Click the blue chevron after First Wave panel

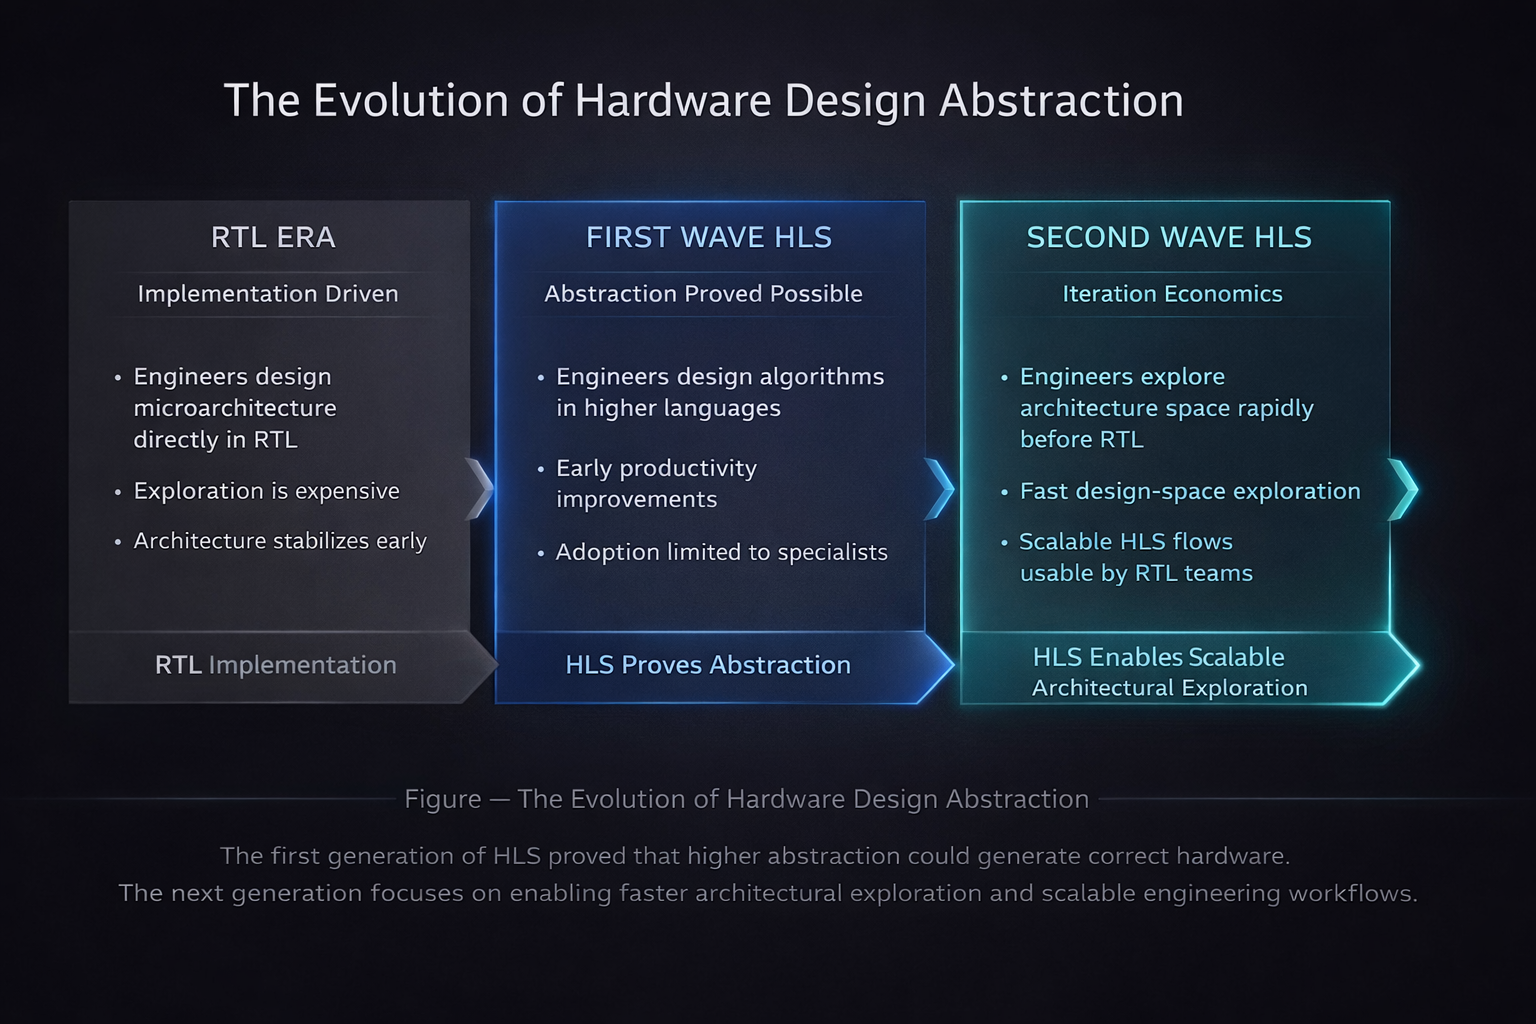pos(940,489)
